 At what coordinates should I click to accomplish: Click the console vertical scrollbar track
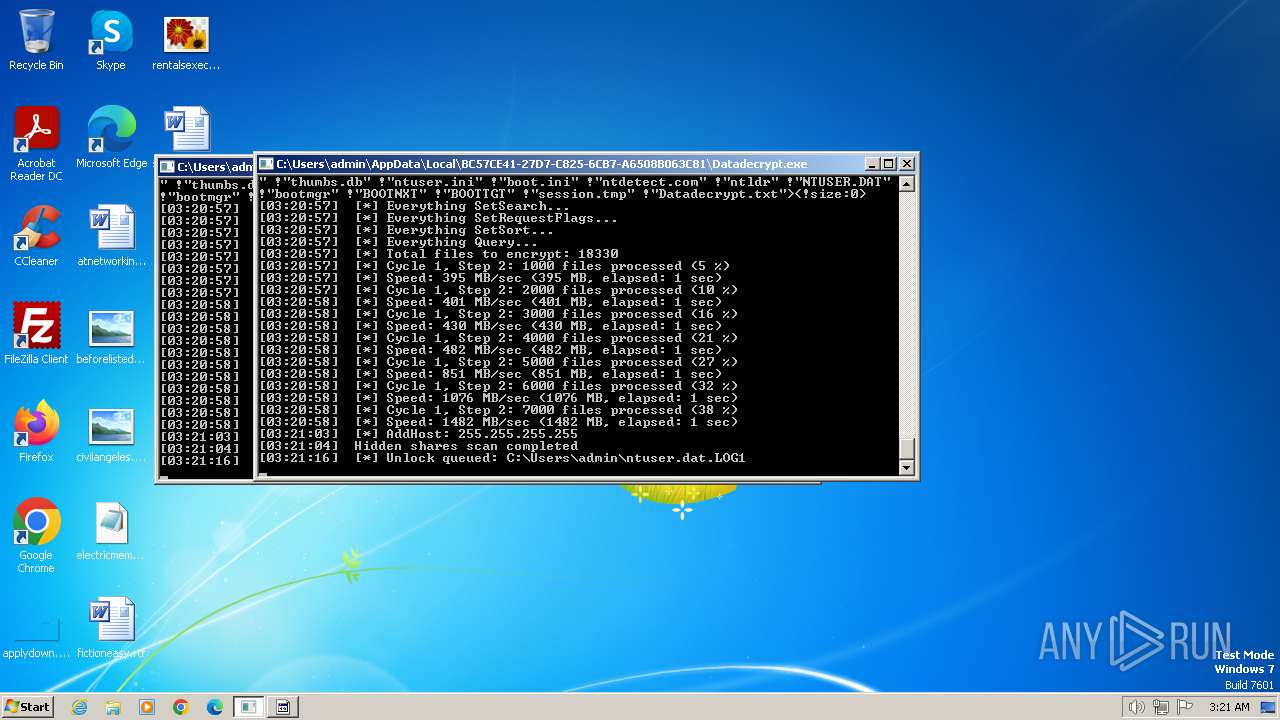(x=906, y=315)
